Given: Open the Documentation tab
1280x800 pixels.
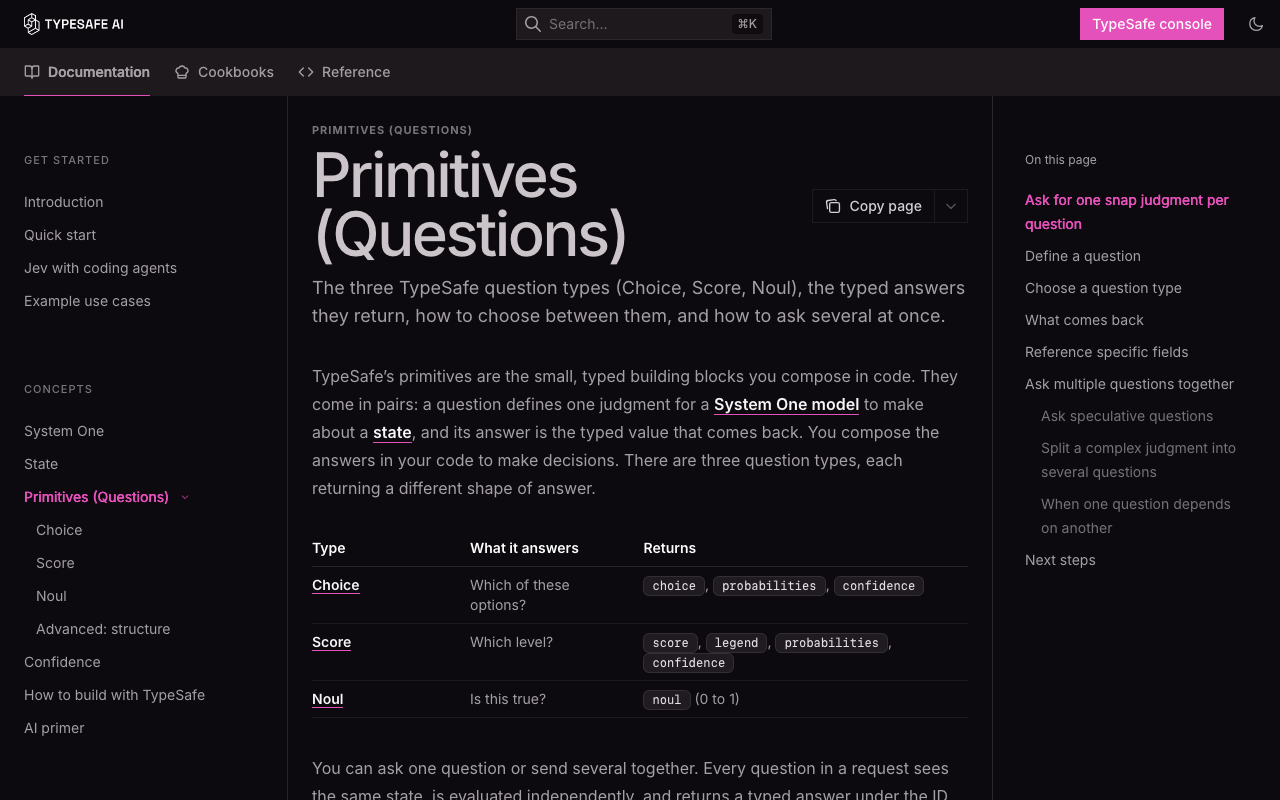Looking at the screenshot, I should (87, 72).
